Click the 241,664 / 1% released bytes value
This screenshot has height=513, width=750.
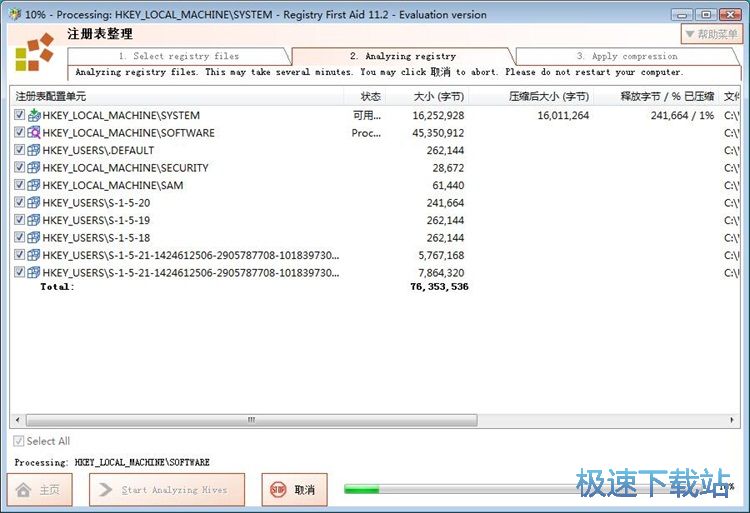pos(682,115)
